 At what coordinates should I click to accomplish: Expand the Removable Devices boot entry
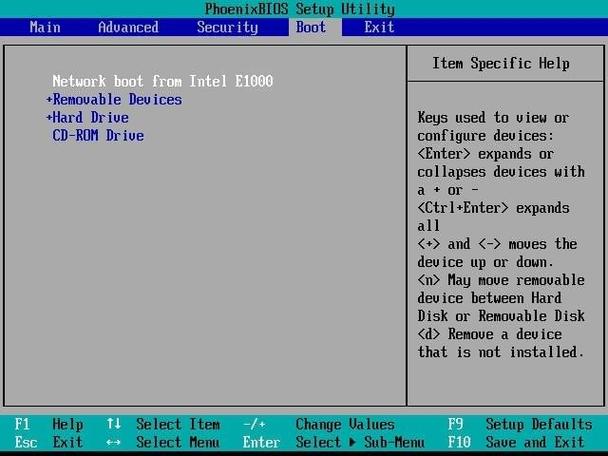[114, 100]
